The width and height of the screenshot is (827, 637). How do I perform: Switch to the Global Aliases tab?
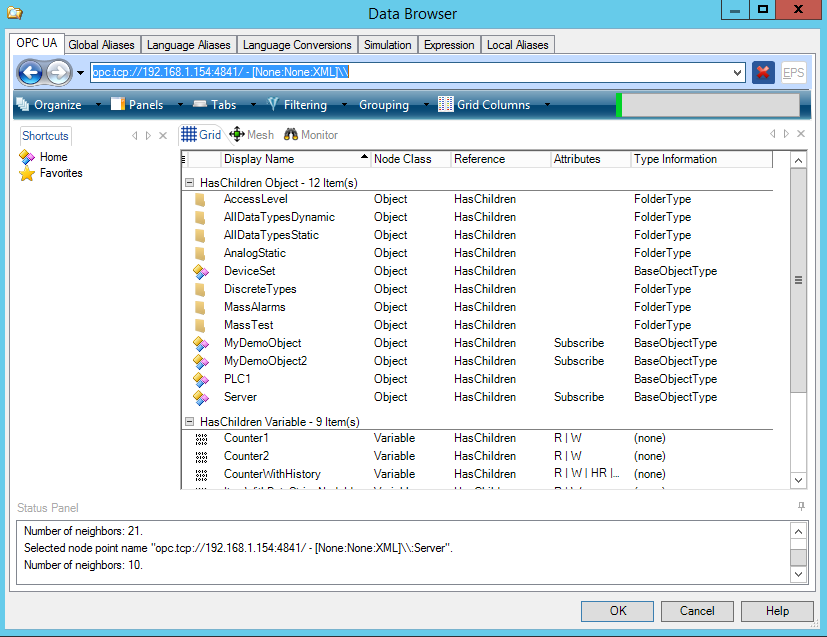click(x=103, y=45)
